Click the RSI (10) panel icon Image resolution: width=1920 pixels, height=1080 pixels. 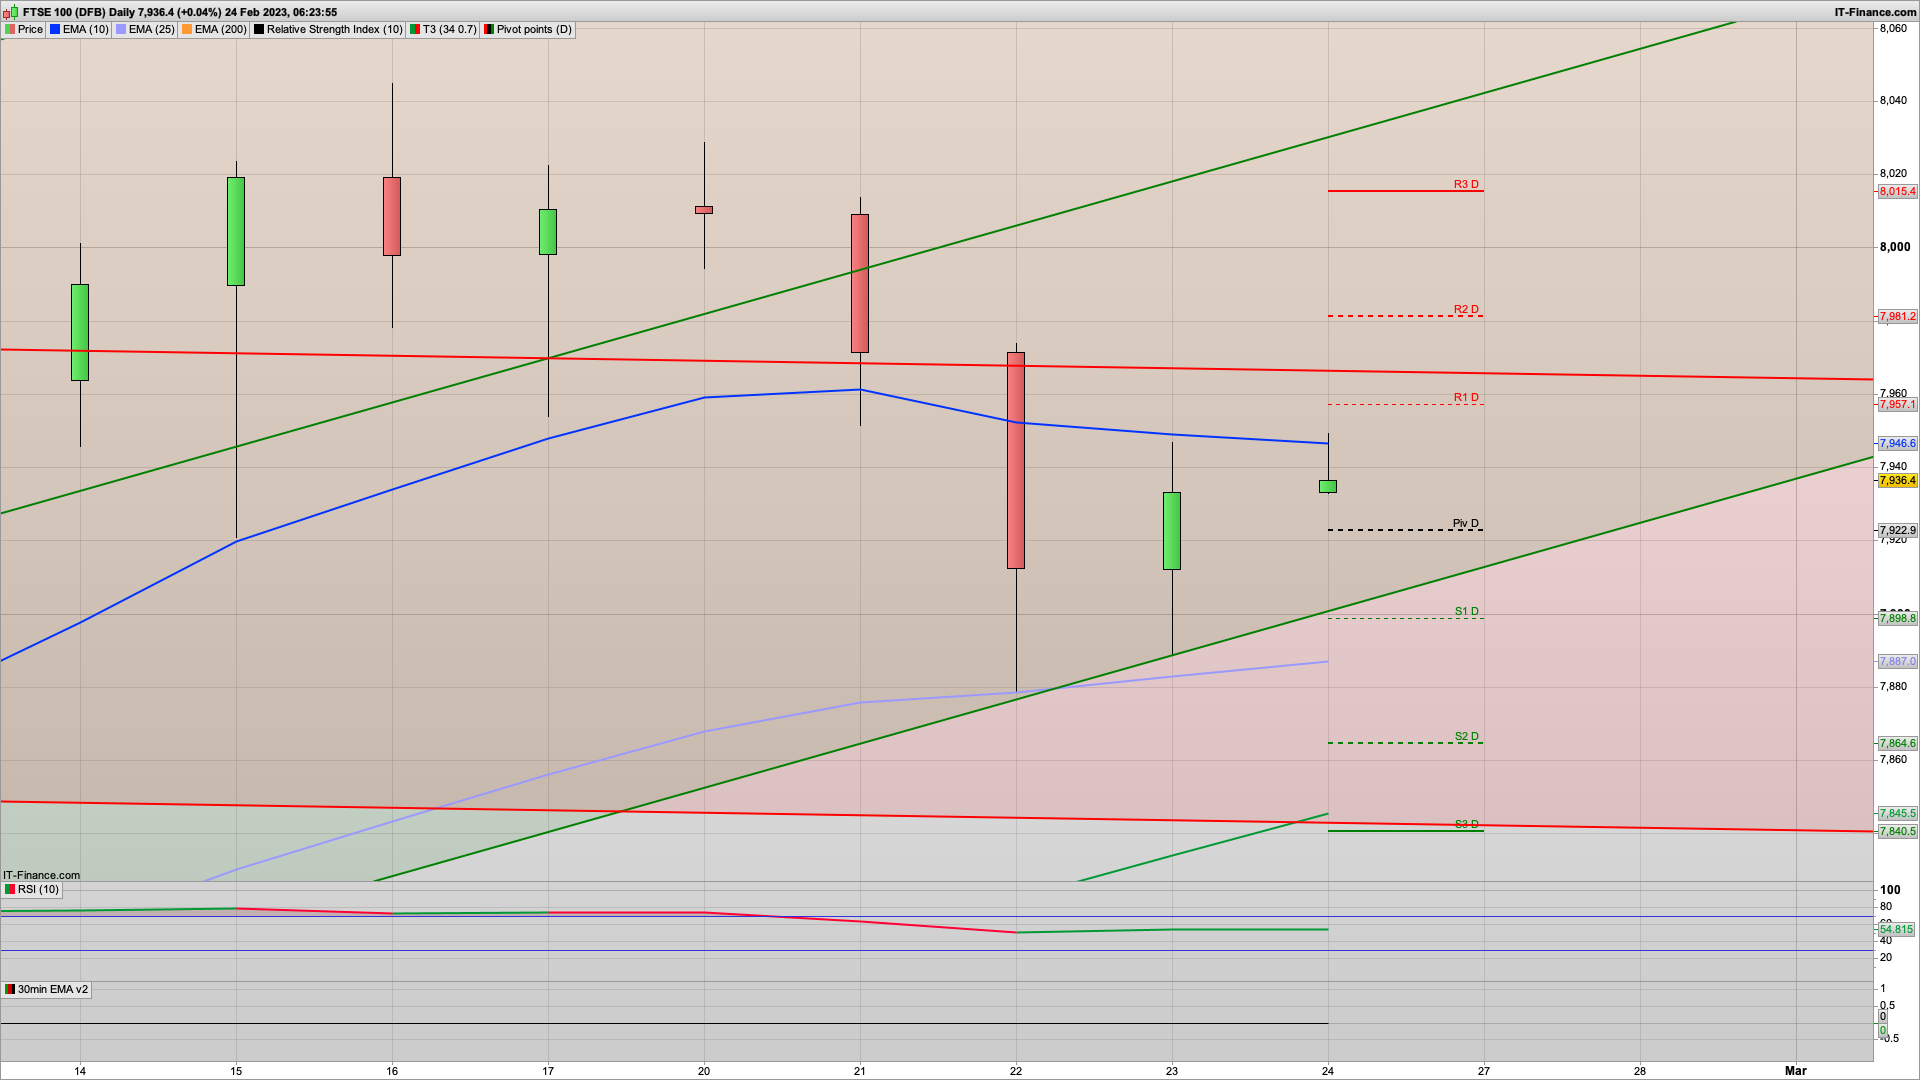coord(10,890)
